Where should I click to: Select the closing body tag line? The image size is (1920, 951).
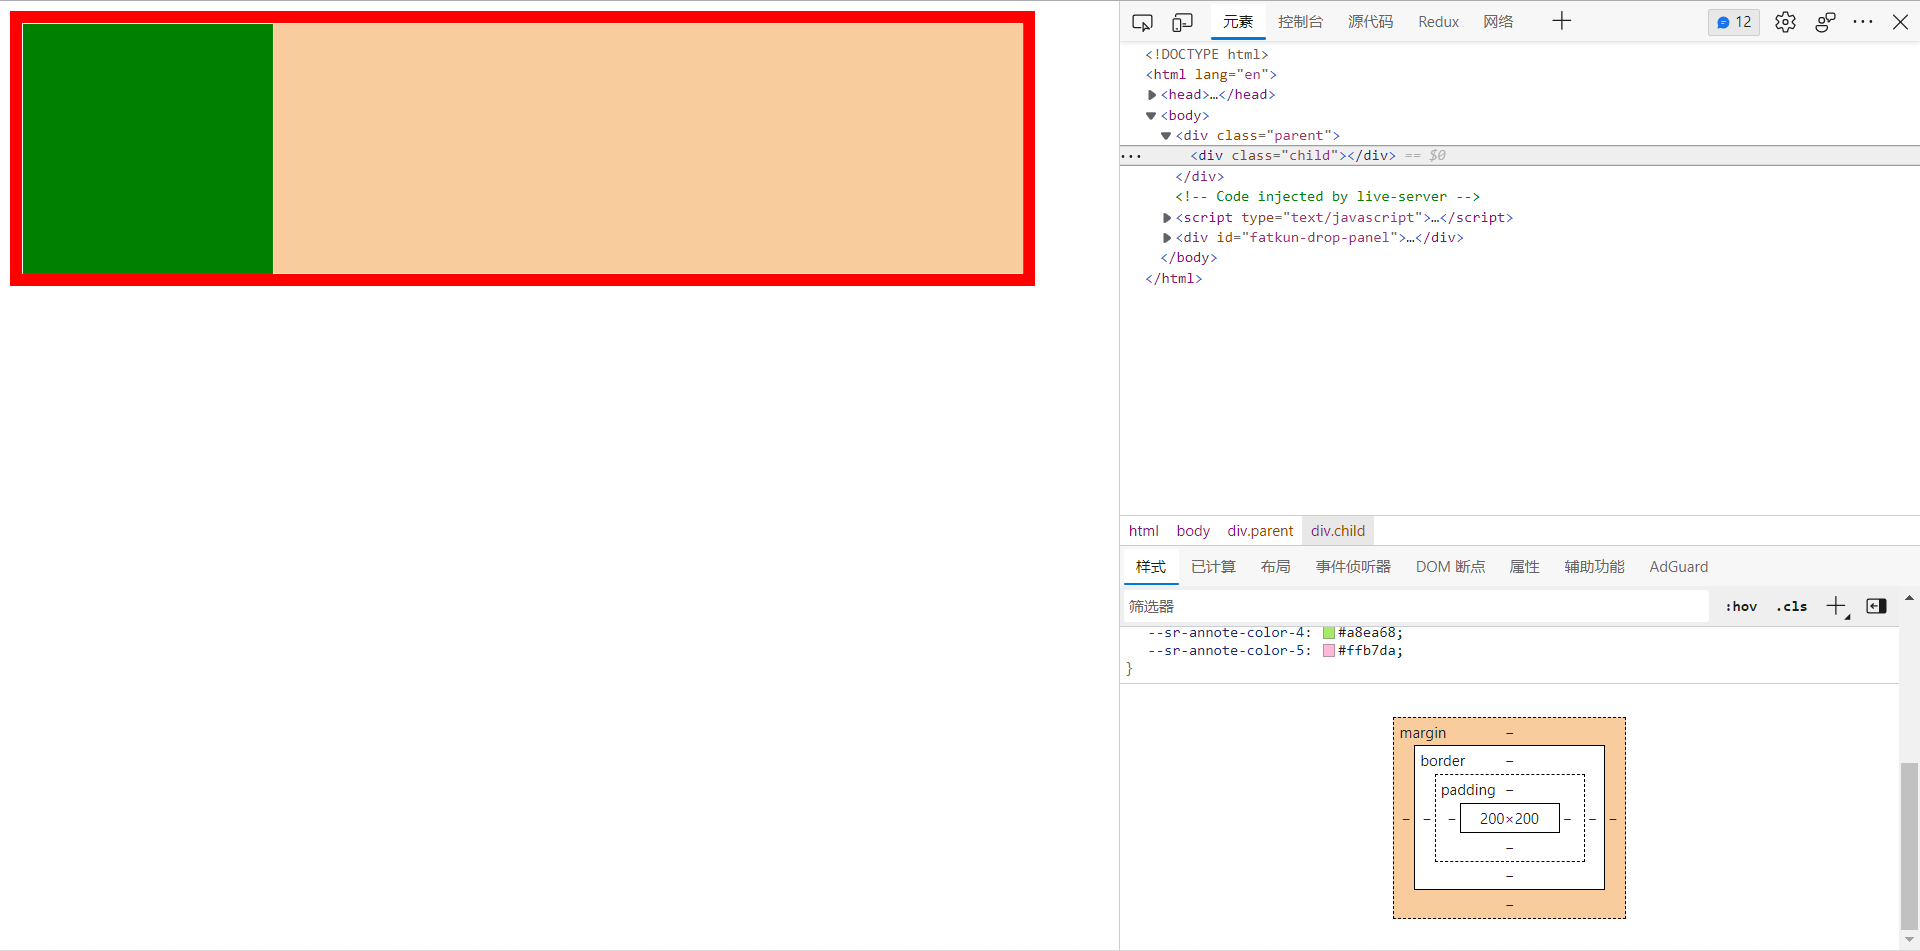(x=1189, y=258)
